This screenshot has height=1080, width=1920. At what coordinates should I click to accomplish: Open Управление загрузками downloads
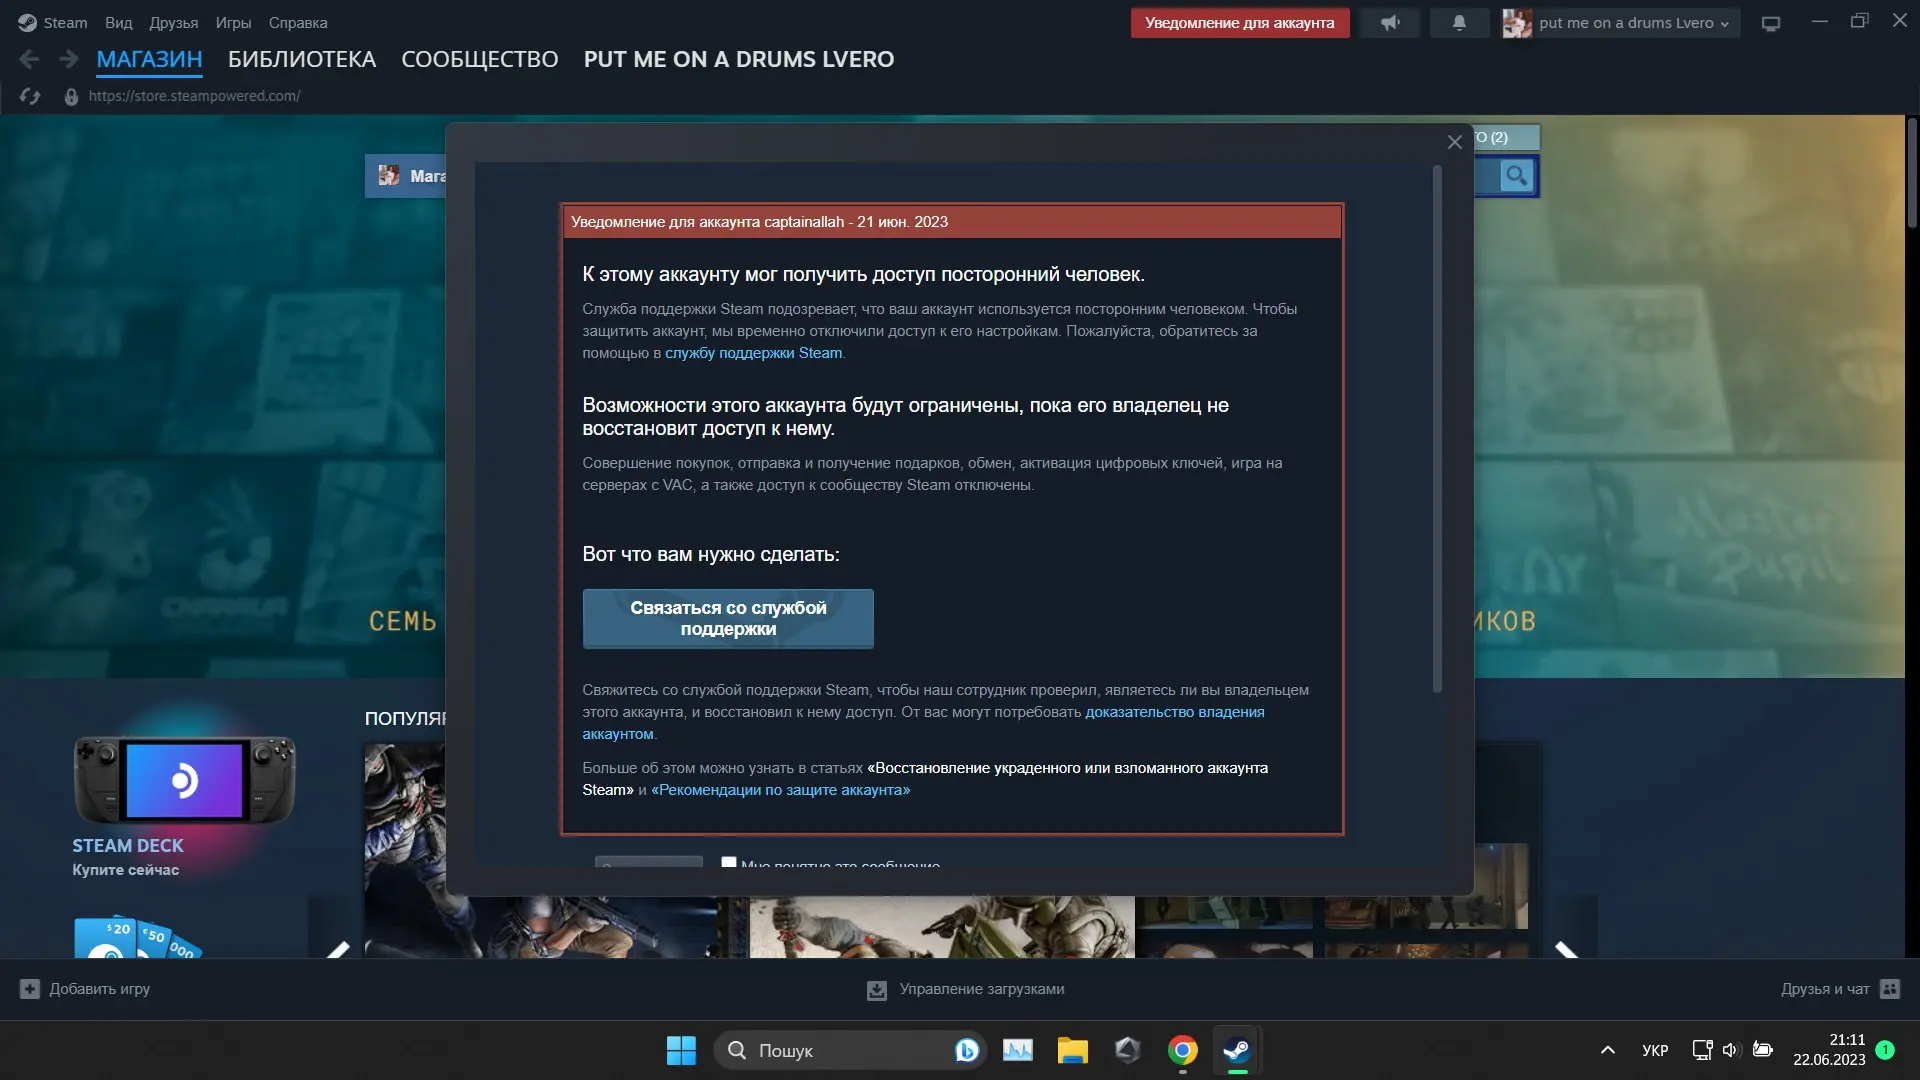tap(965, 989)
